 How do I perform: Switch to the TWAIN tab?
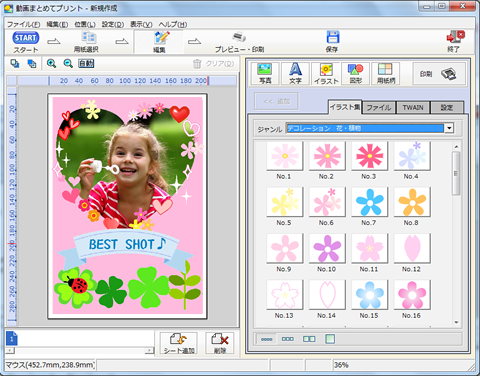pos(413,108)
